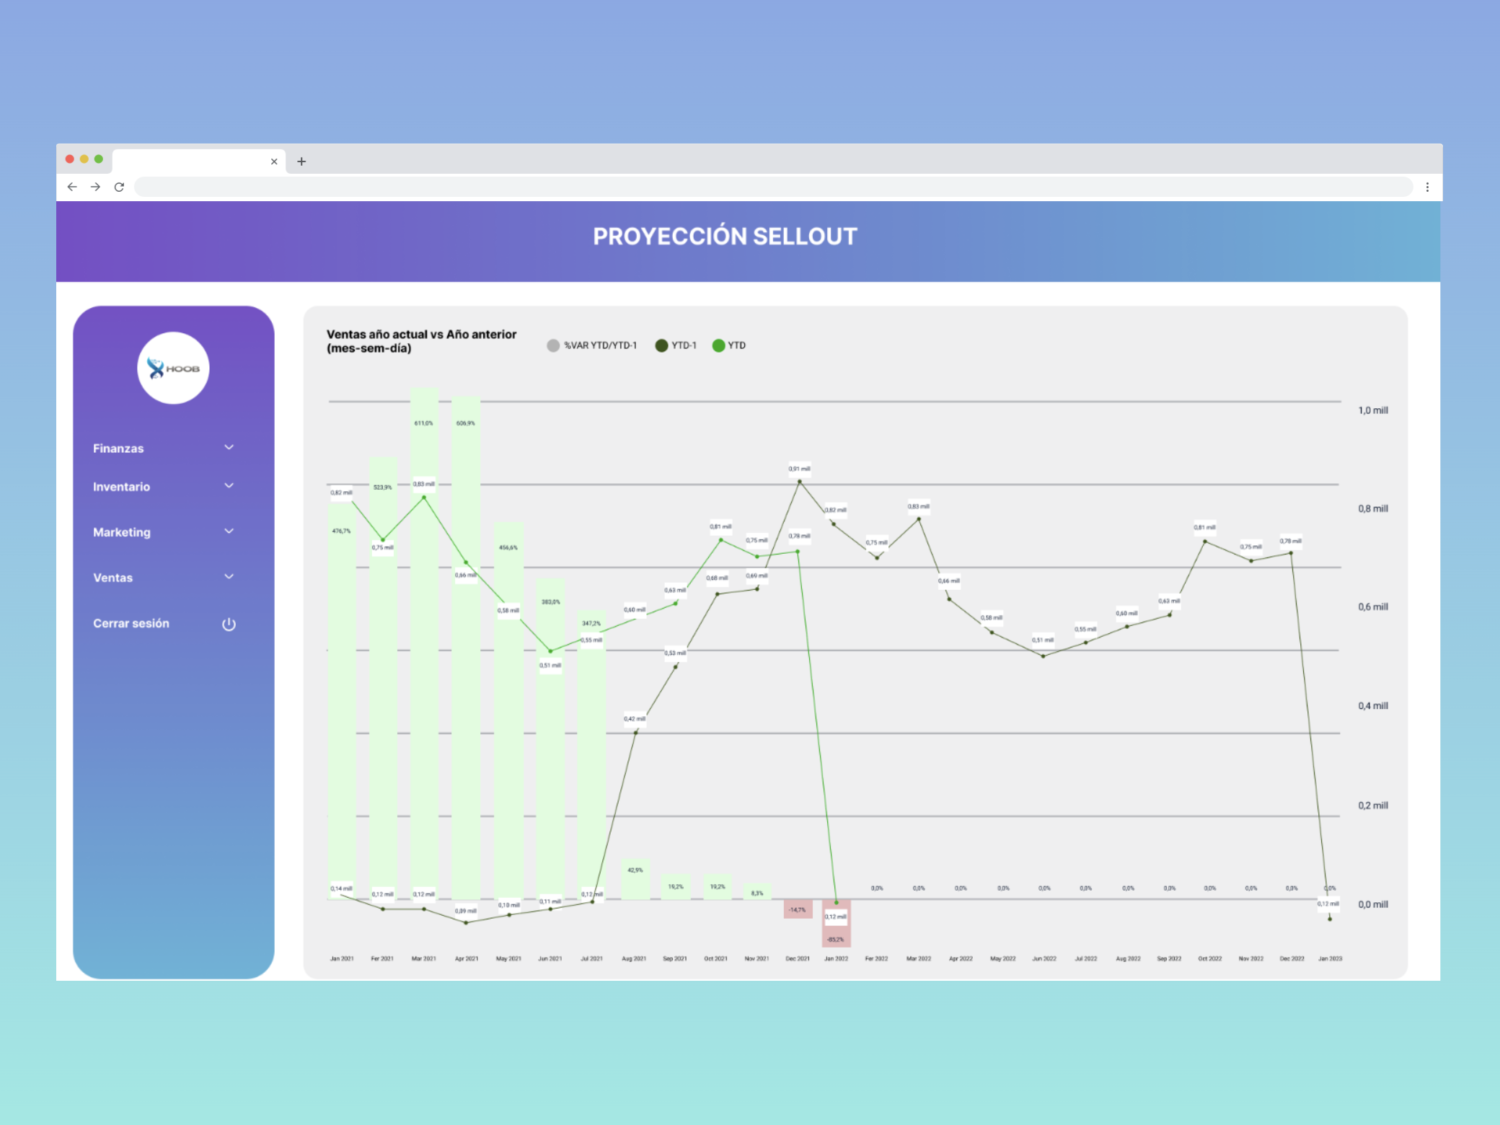Image resolution: width=1500 pixels, height=1125 pixels.
Task: Close the current browser tab
Action: tap(274, 161)
